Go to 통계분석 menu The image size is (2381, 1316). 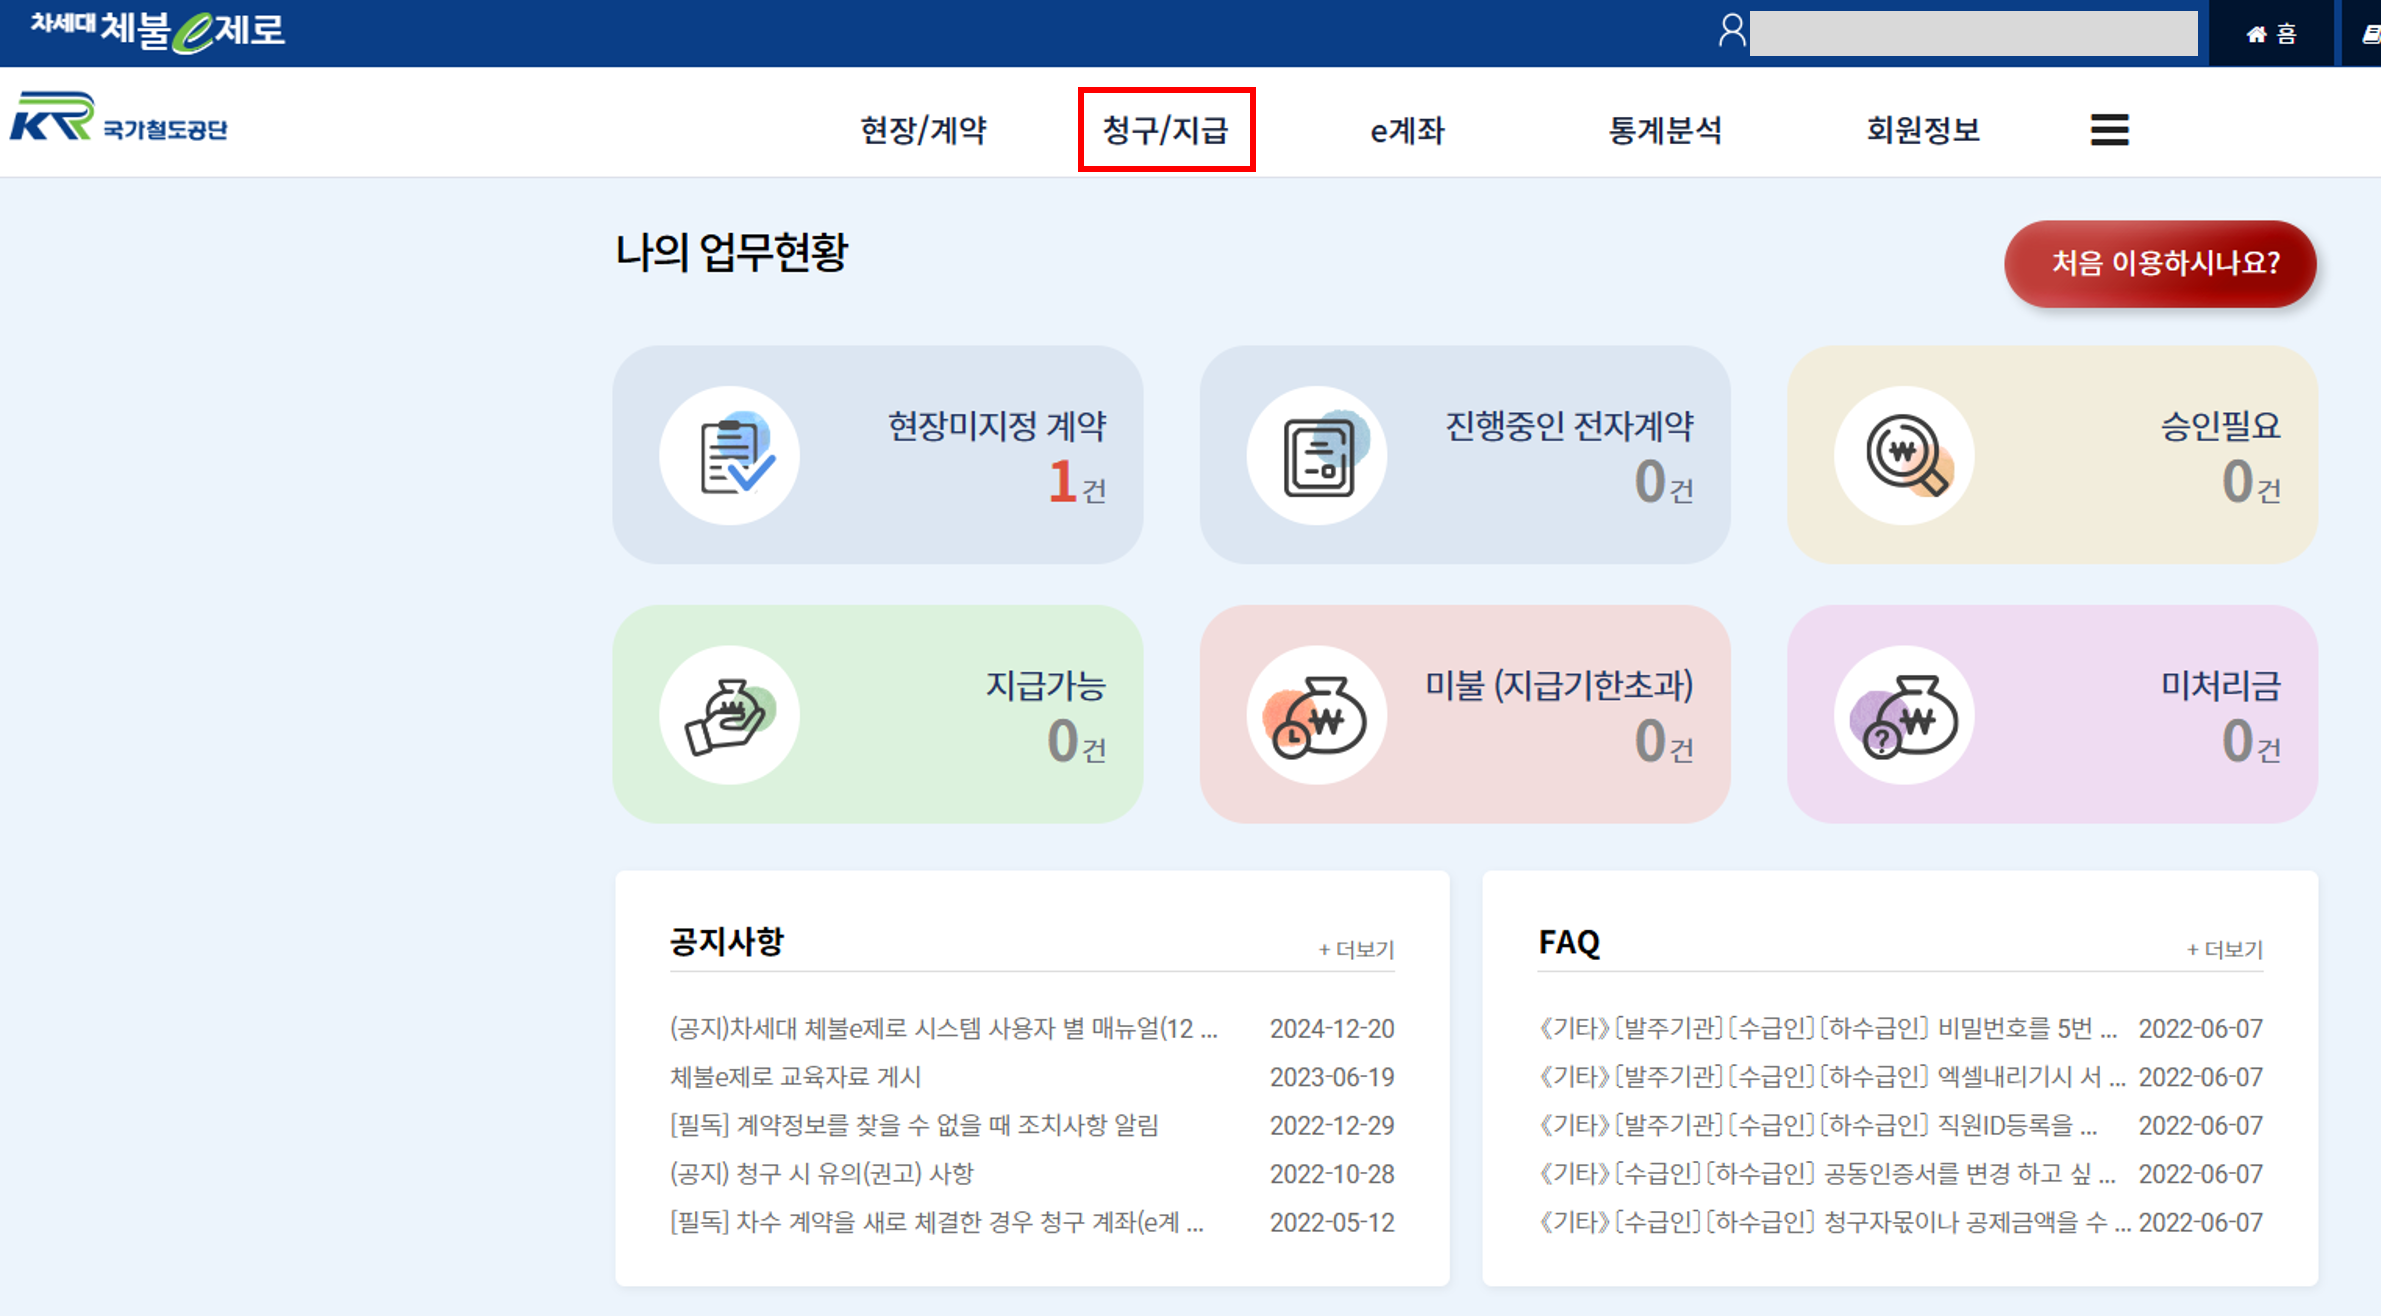pyautogui.click(x=1665, y=130)
